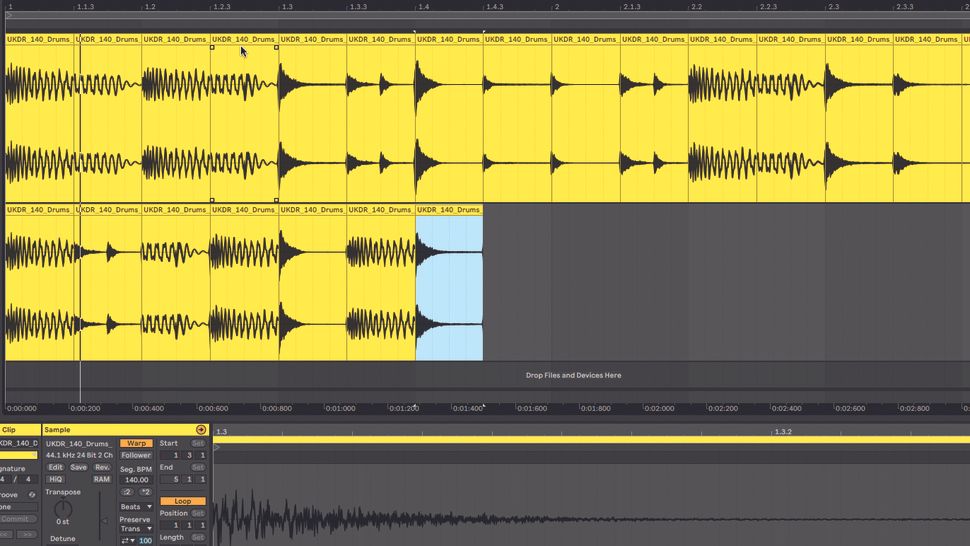
Task: Click the loop Position Set button
Action: pyautogui.click(x=198, y=513)
